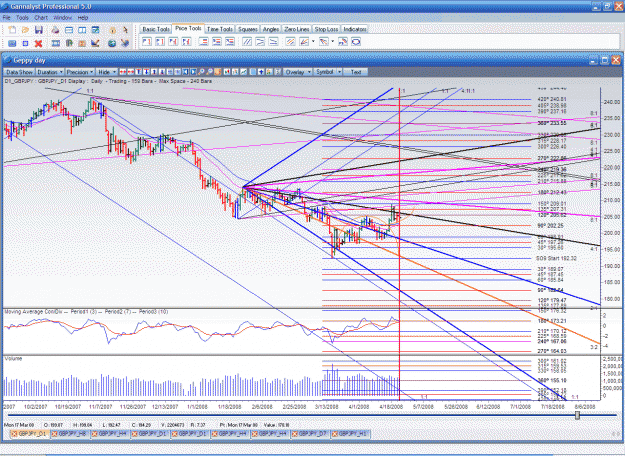Click the chart scroll slider thumb at bottom
The image size is (625, 456).
click(577, 415)
